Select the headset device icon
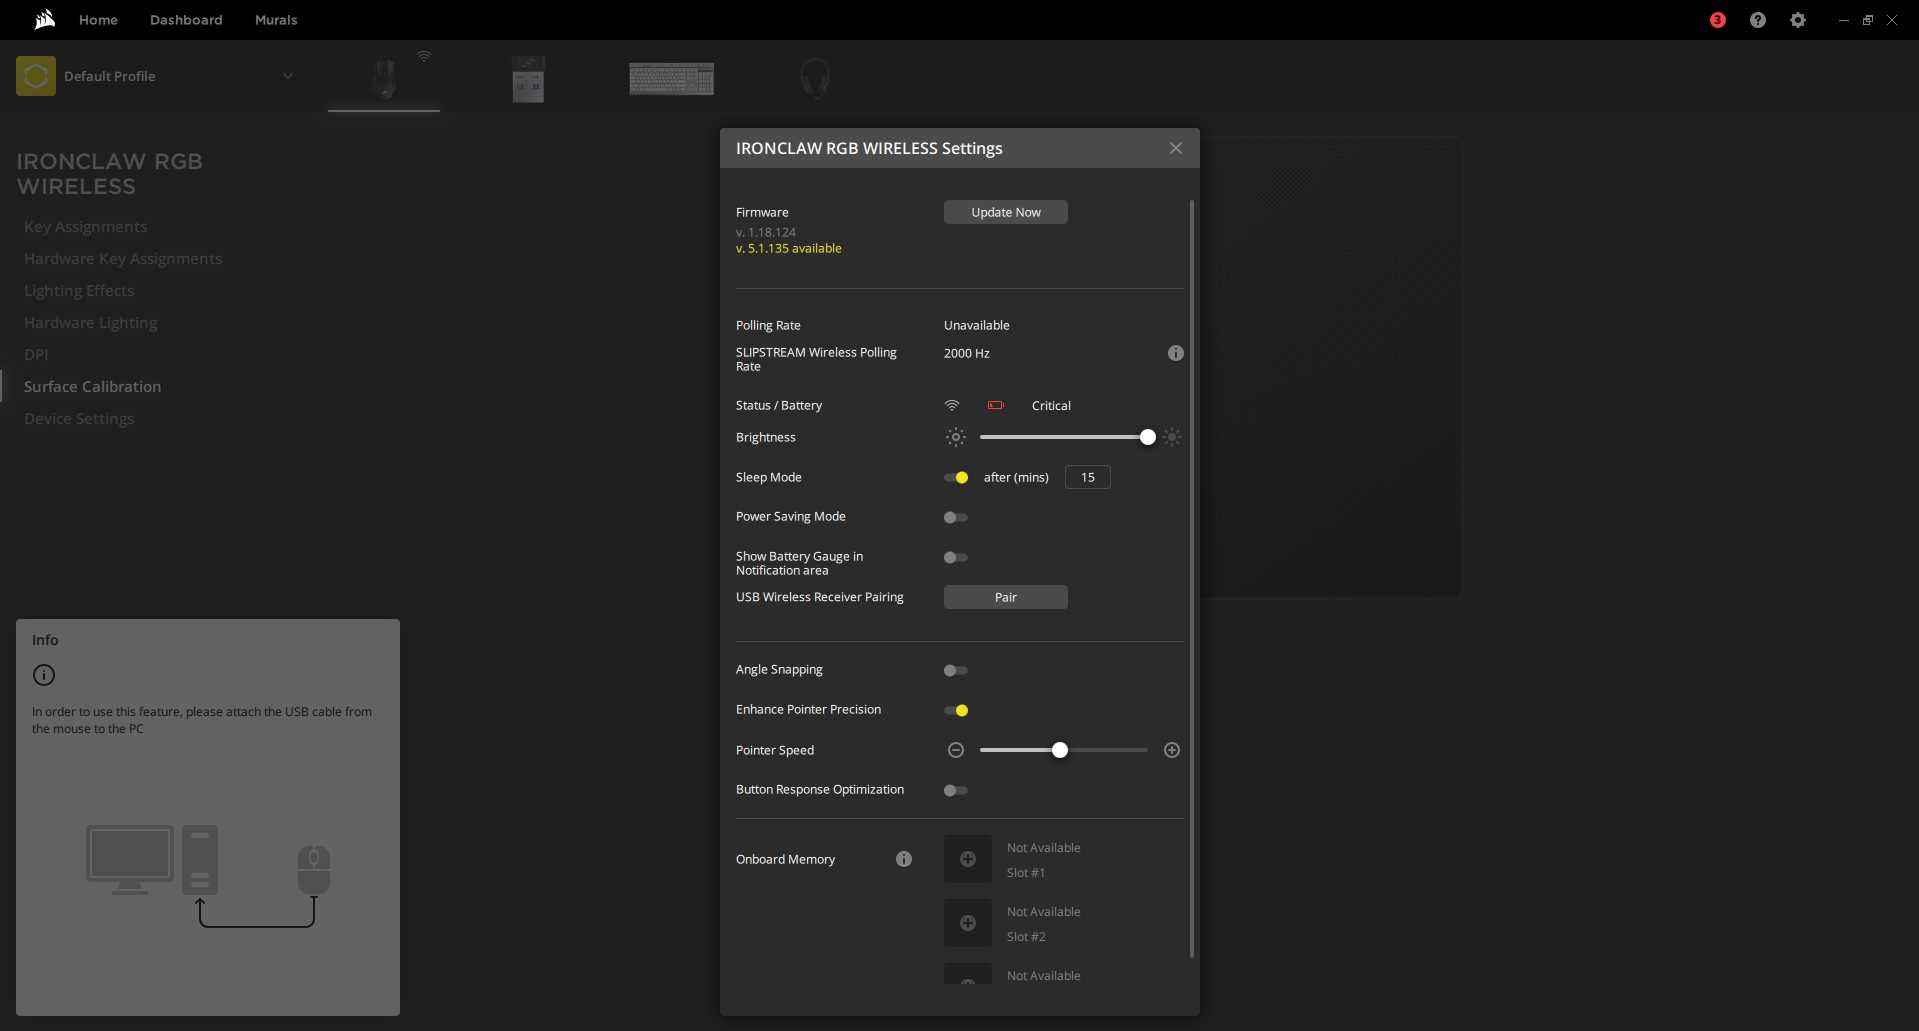The image size is (1919, 1031). click(815, 78)
